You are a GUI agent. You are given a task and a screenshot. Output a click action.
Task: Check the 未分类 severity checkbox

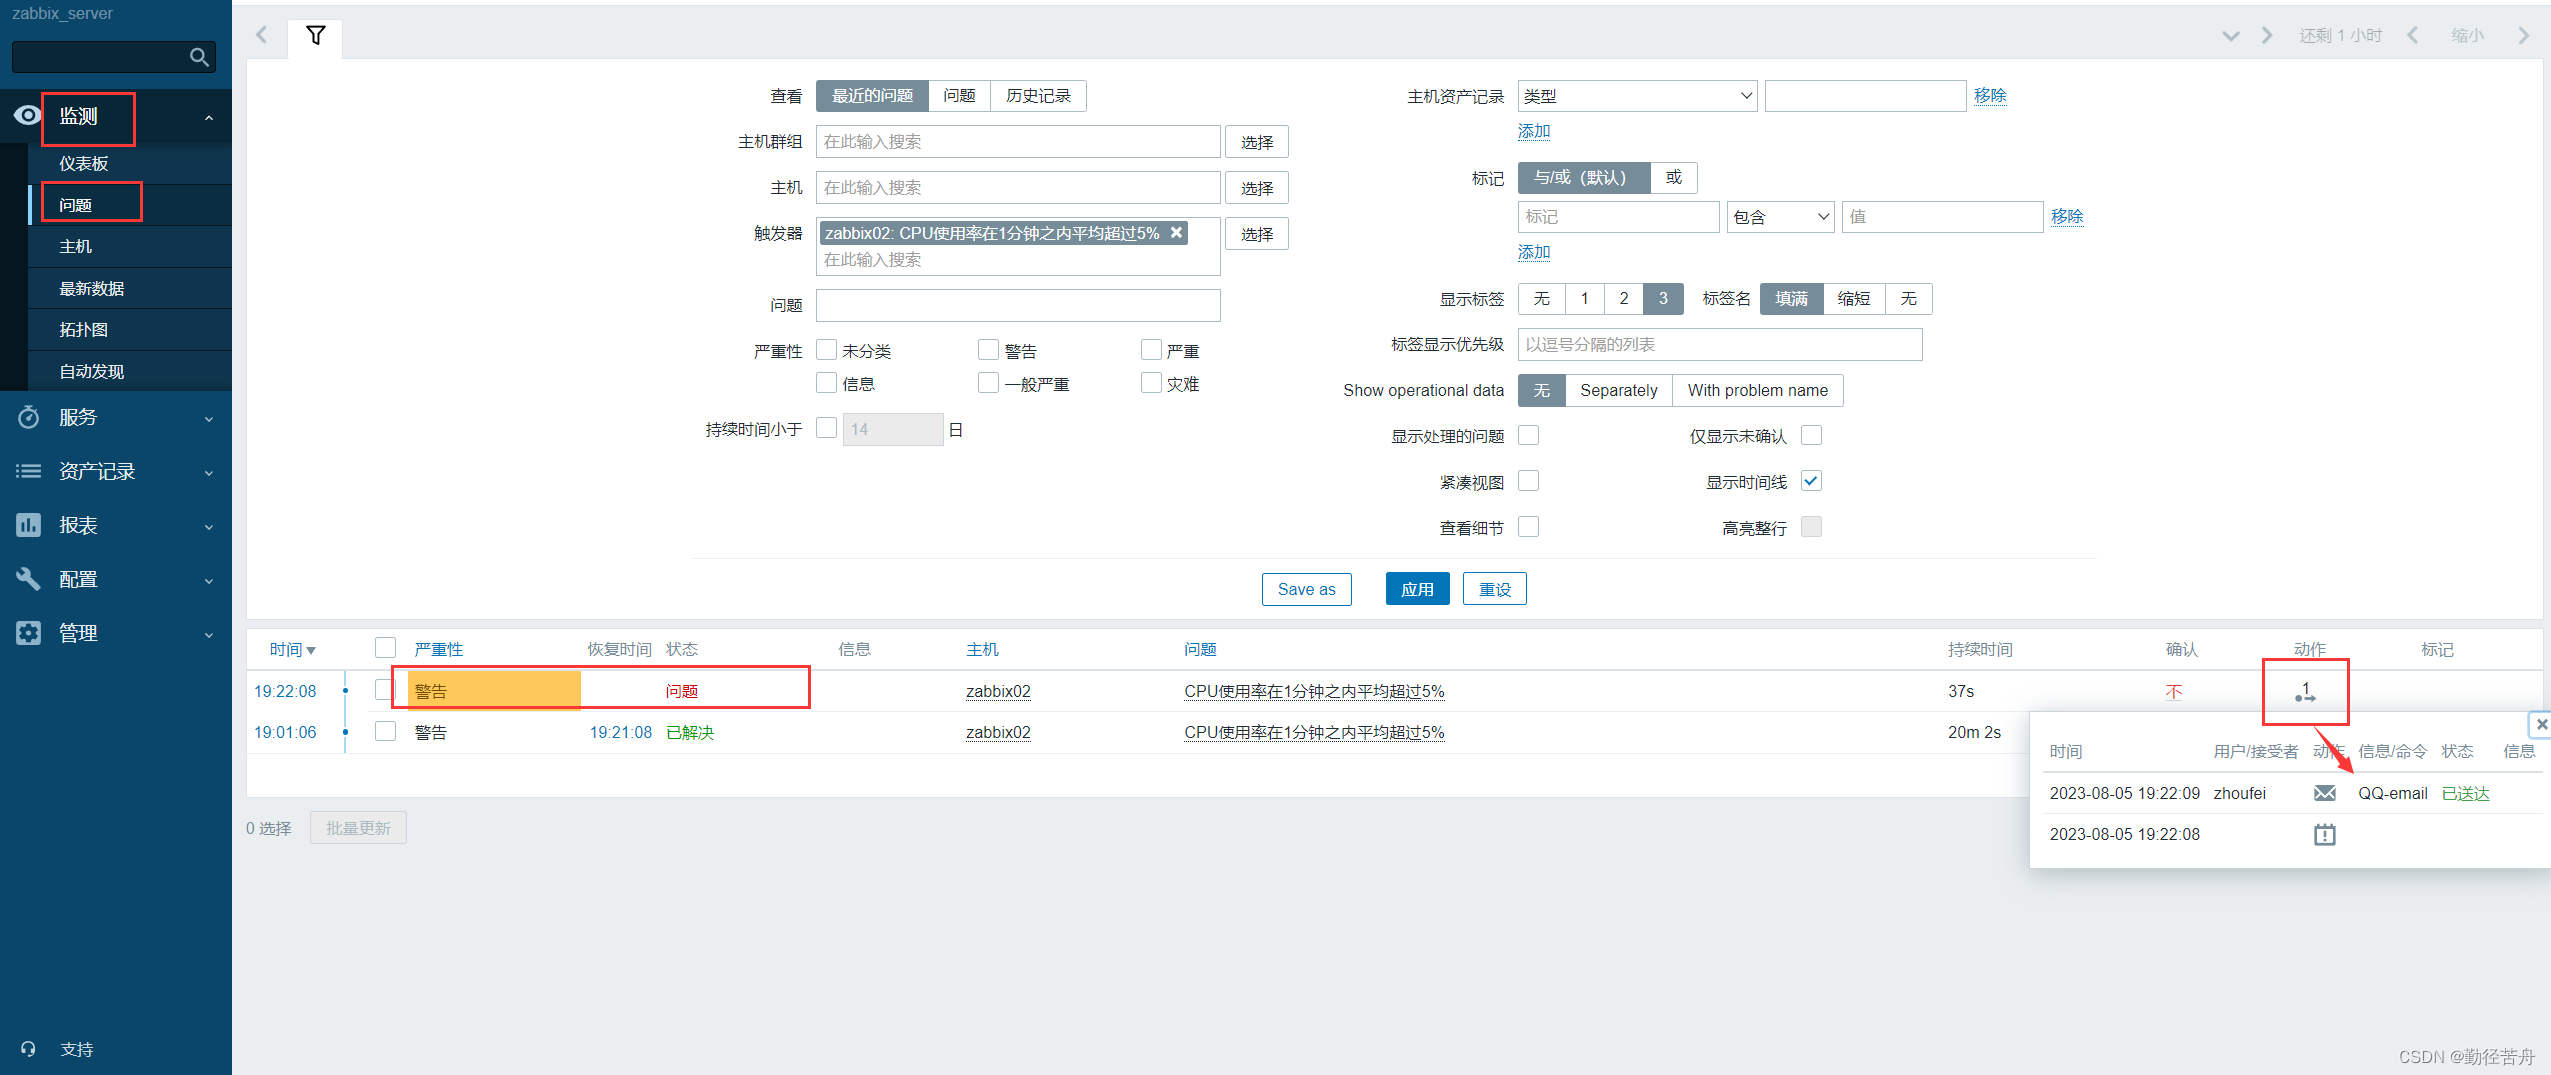click(x=827, y=349)
